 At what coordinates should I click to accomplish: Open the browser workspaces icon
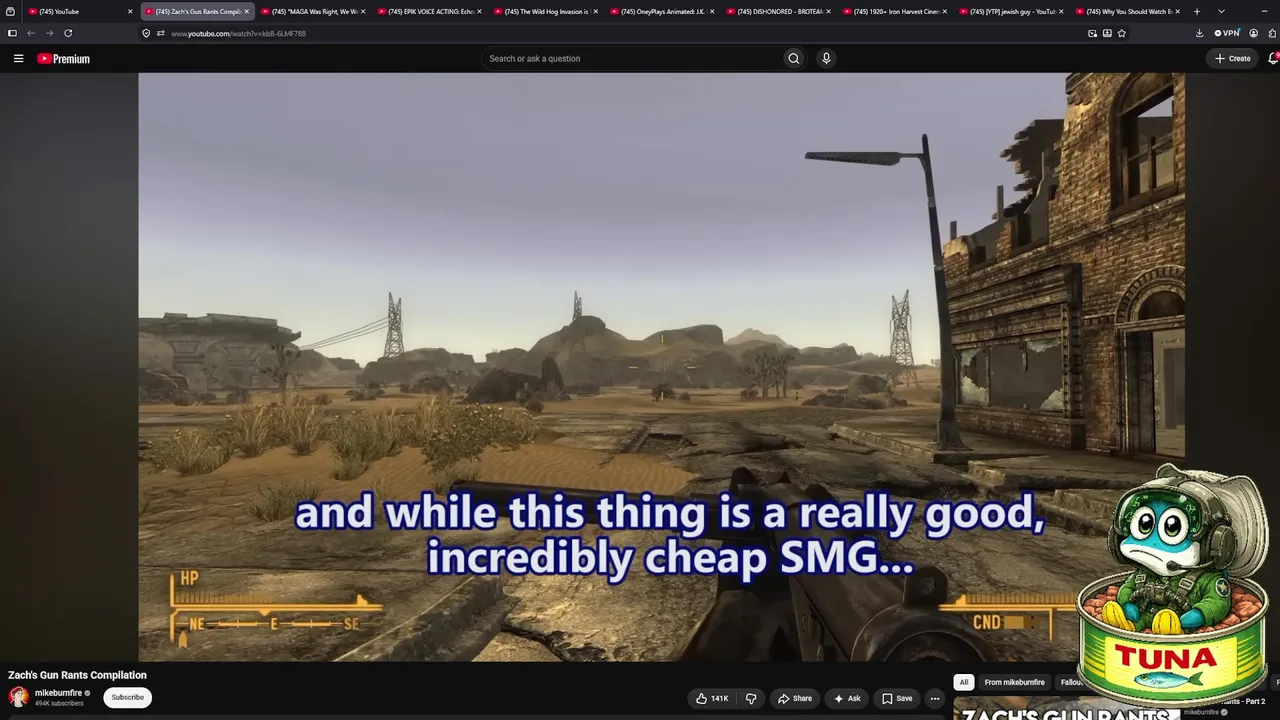[10, 11]
